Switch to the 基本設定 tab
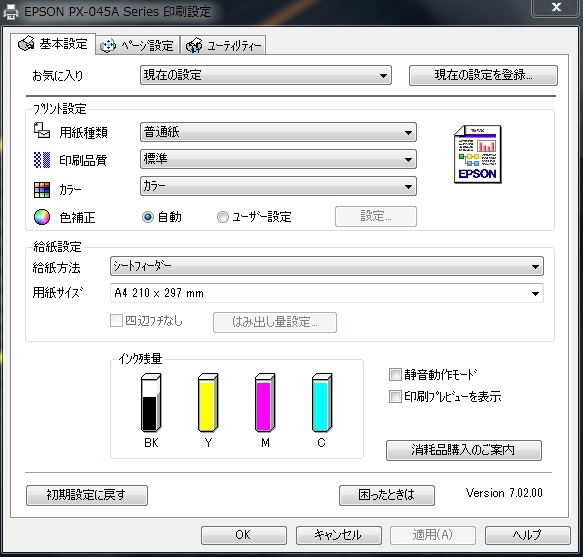This screenshot has width=583, height=557. (x=53, y=44)
